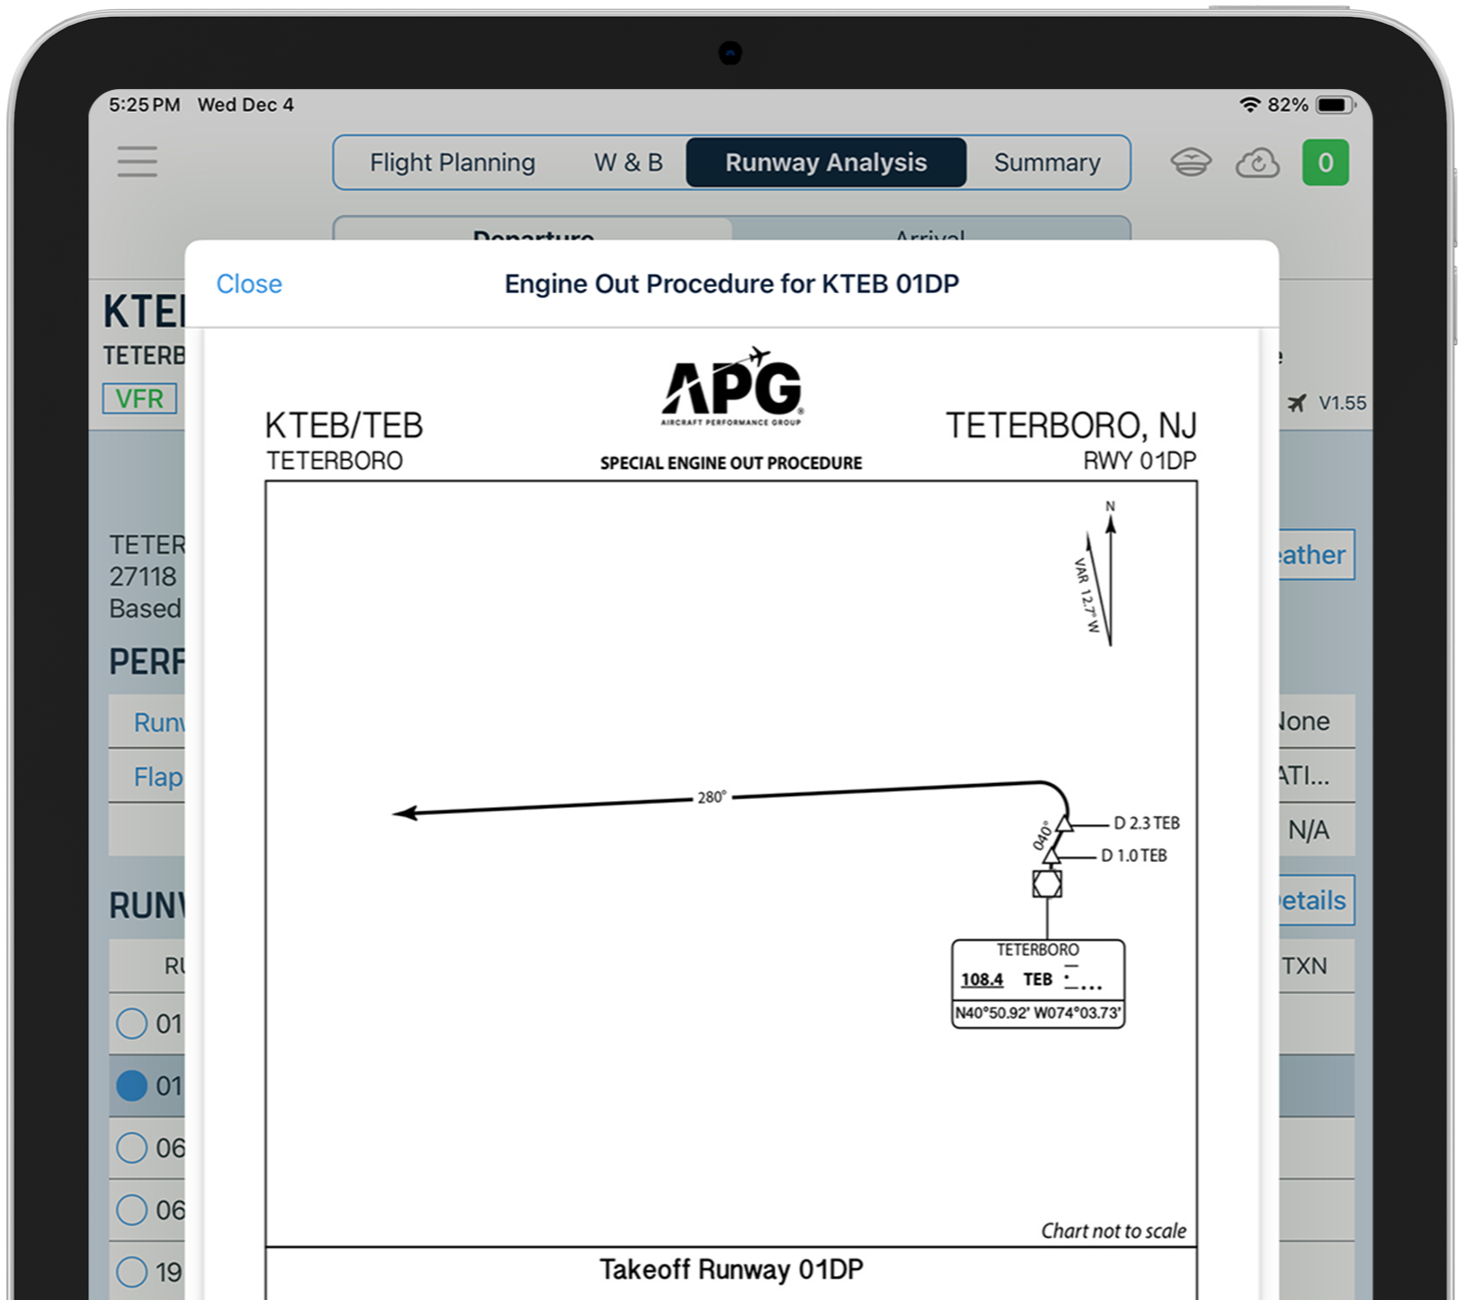Tap the 5:25 PM clock
The width and height of the screenshot is (1469, 1300).
click(144, 105)
